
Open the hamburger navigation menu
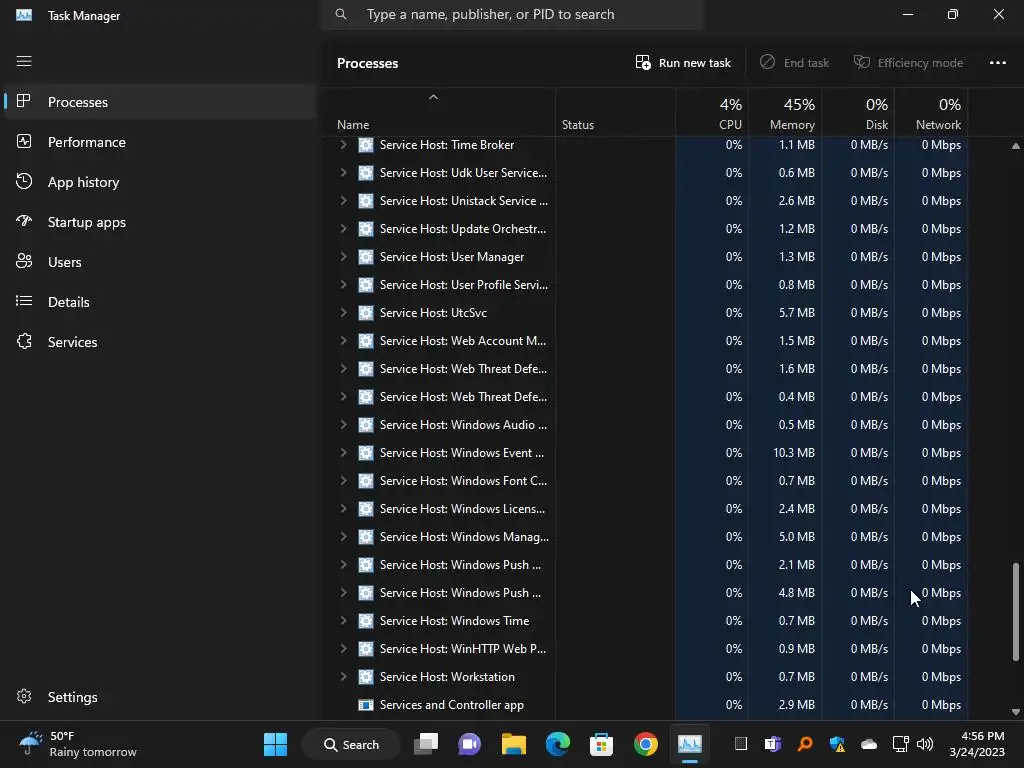coord(24,61)
